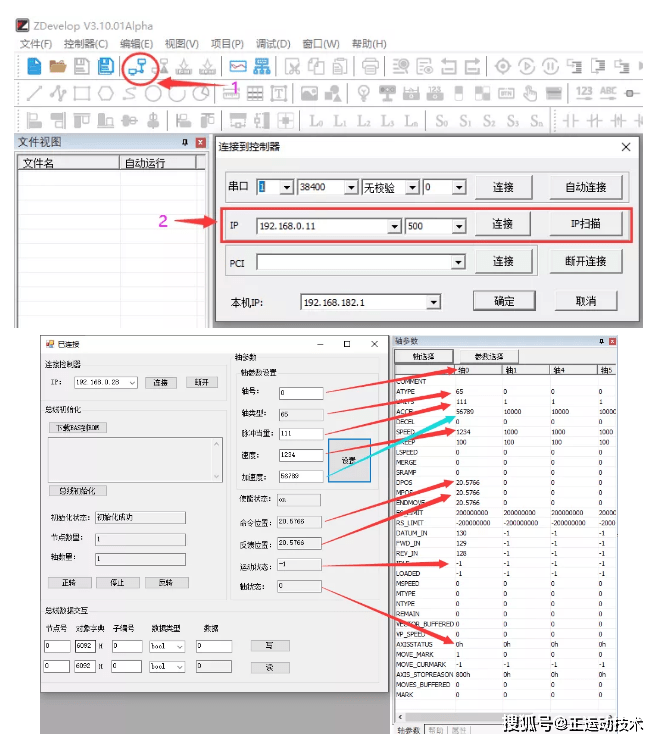The width and height of the screenshot is (658, 741).
Task: Click the 停止 stop button
Action: point(118,583)
